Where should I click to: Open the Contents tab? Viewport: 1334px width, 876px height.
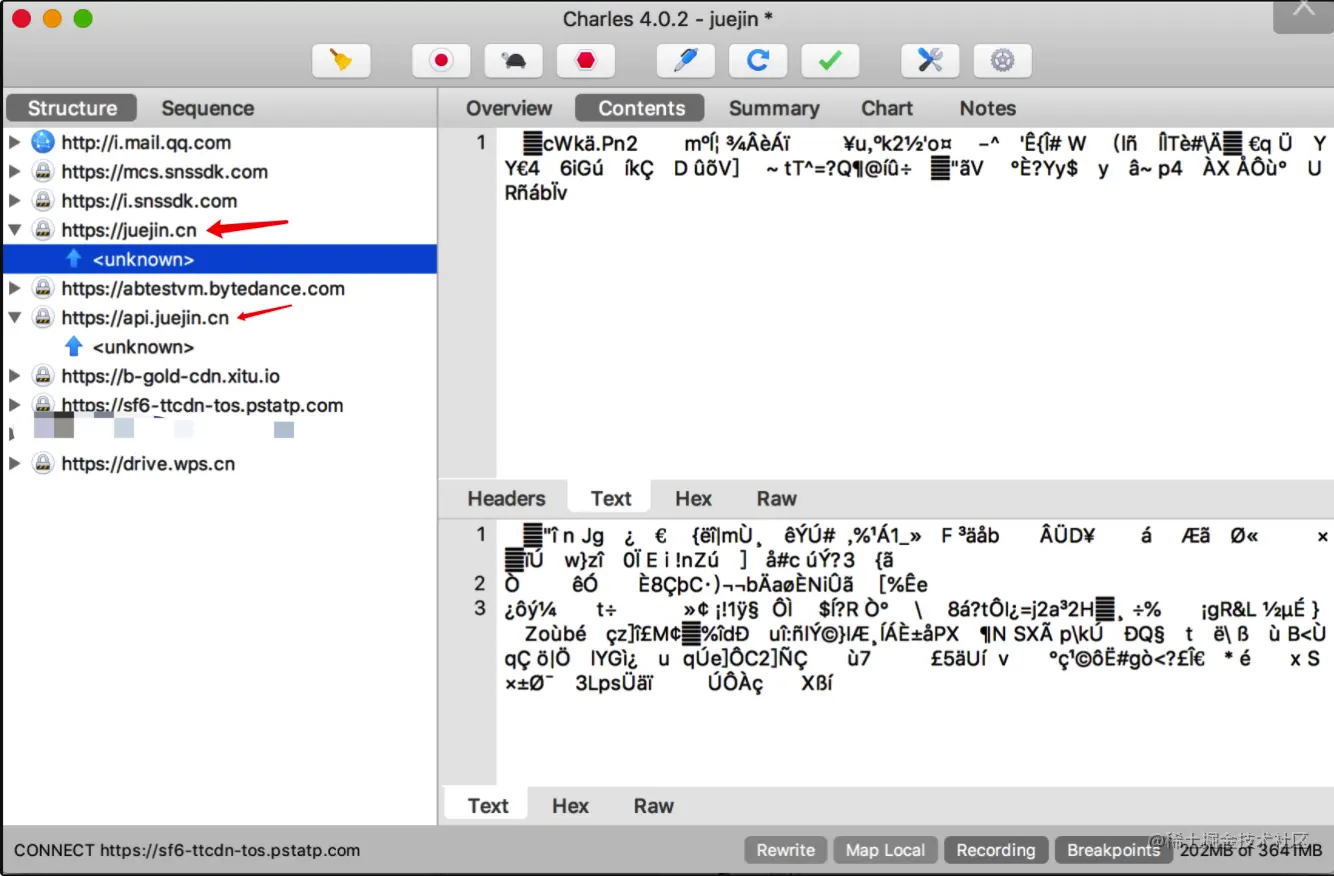click(641, 108)
